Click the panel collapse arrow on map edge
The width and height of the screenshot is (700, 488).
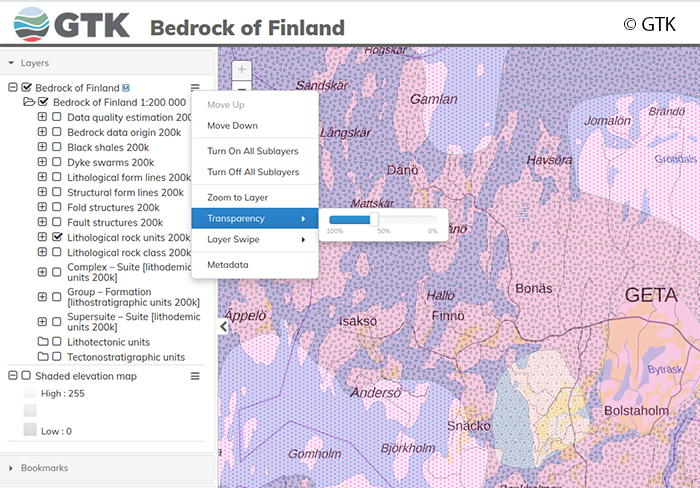[224, 326]
